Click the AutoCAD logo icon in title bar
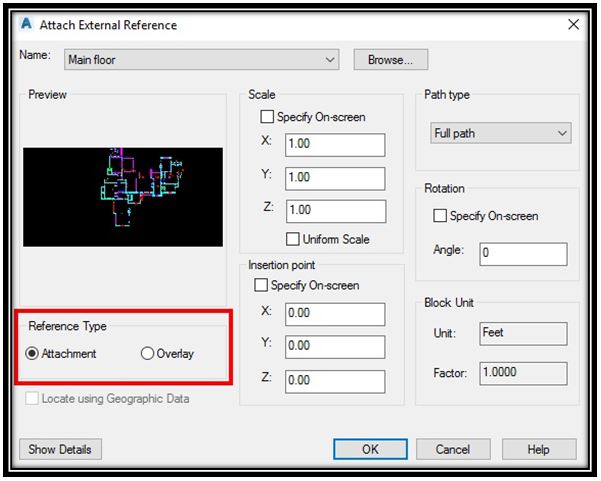 [x=26, y=24]
